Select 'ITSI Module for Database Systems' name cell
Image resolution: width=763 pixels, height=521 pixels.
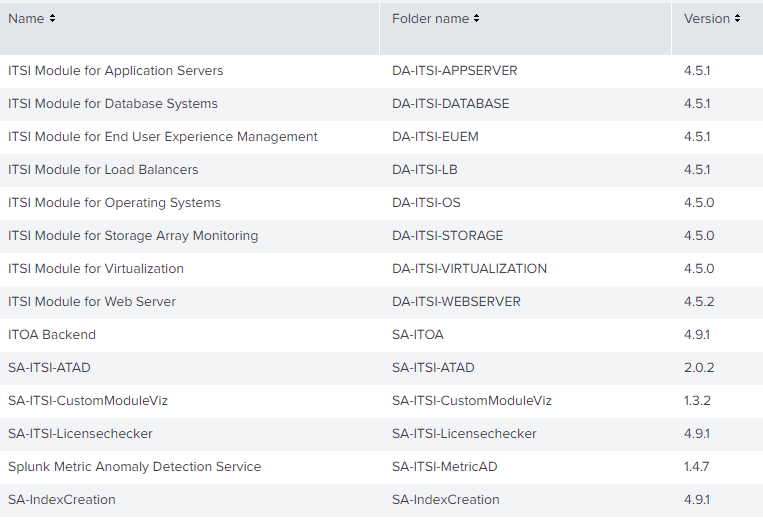[x=113, y=104]
